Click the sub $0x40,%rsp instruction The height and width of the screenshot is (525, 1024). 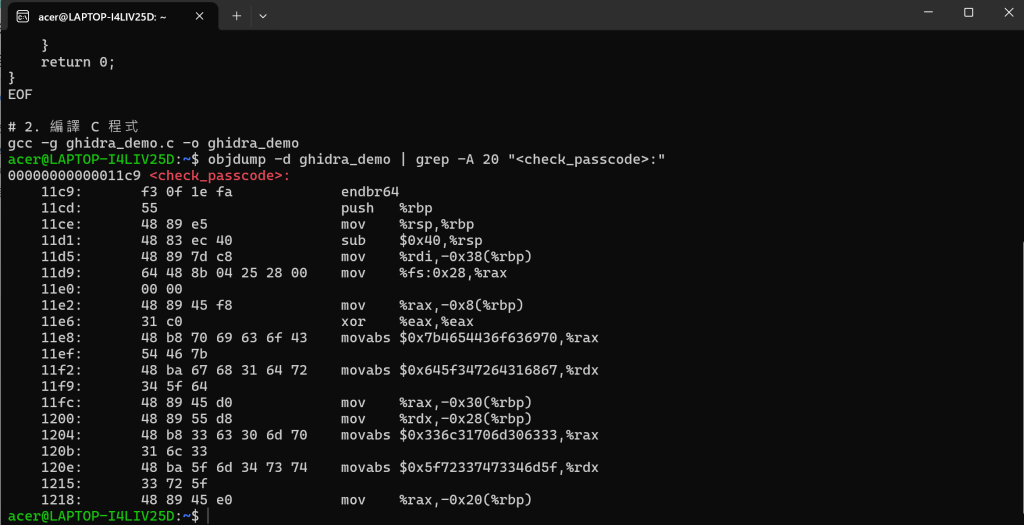click(411, 240)
